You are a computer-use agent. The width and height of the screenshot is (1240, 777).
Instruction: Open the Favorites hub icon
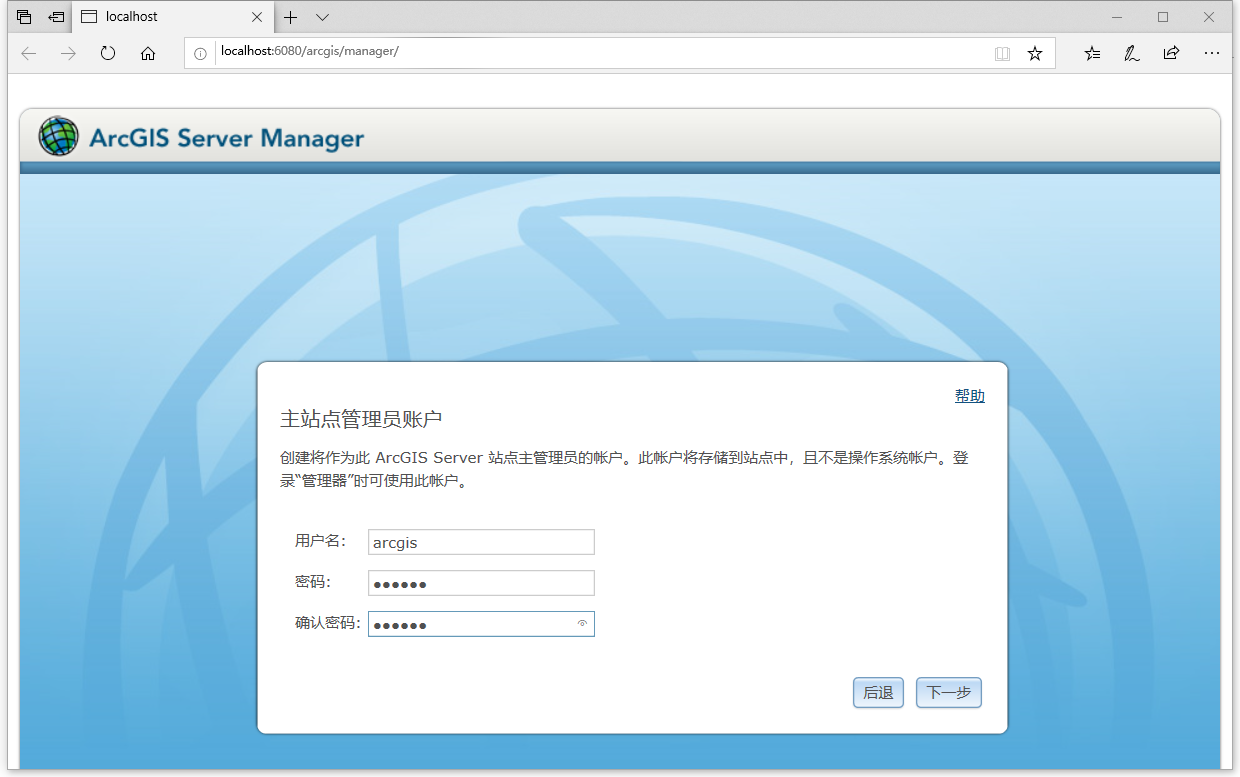pyautogui.click(x=1092, y=53)
